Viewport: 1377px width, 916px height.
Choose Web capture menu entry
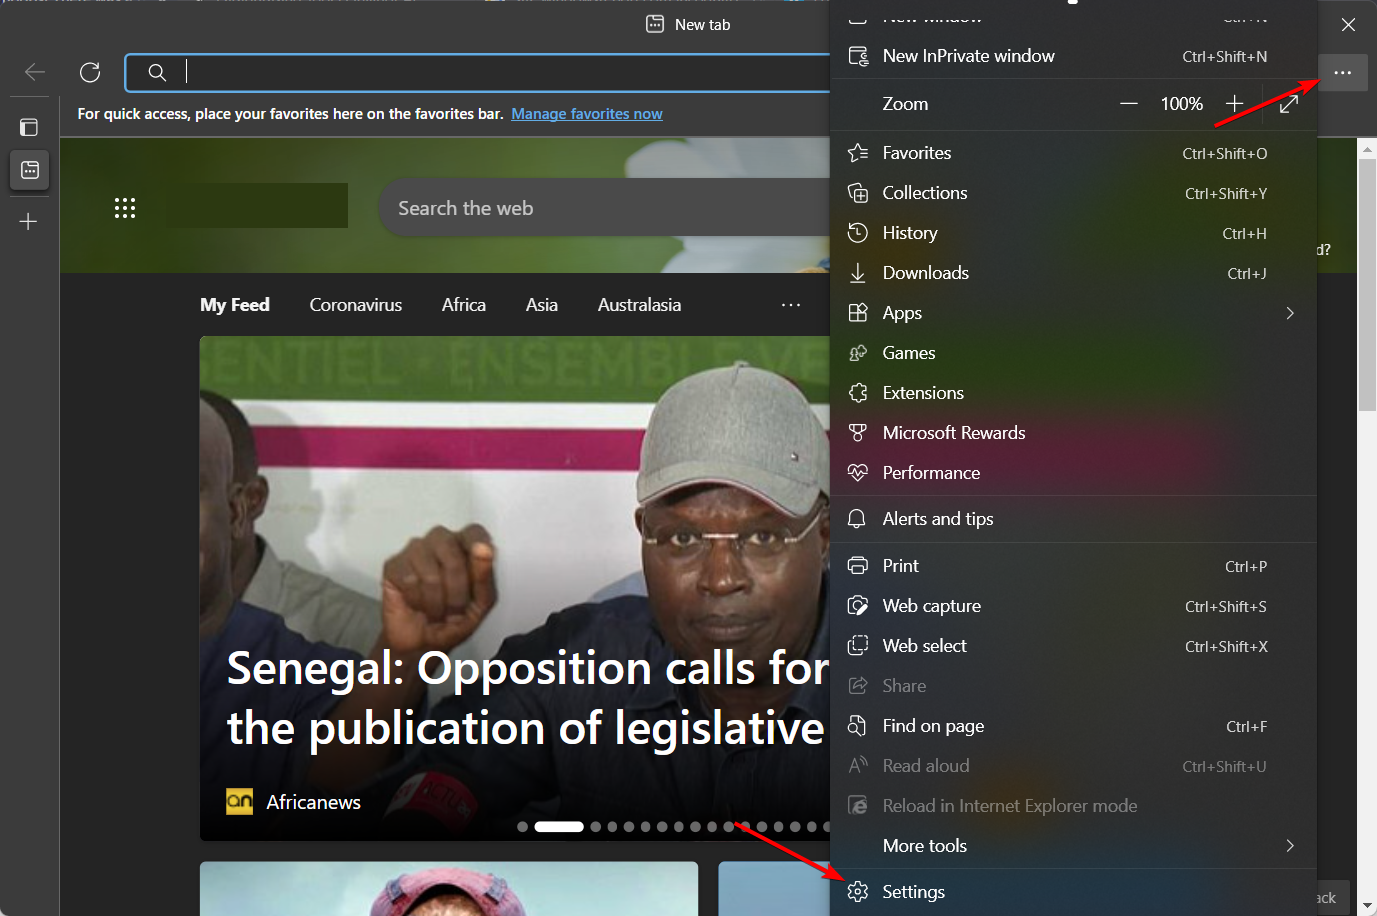coord(1073,606)
